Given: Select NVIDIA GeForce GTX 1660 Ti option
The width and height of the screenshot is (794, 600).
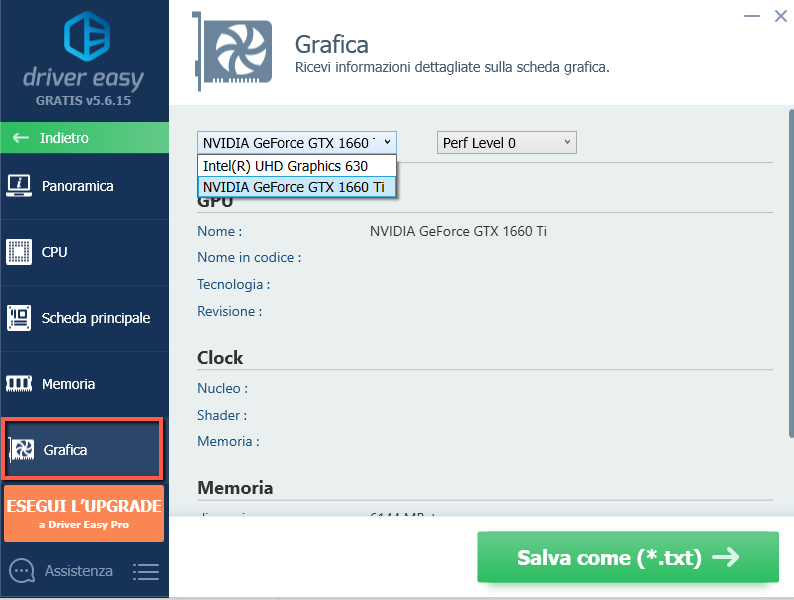Looking at the screenshot, I should 296,187.
